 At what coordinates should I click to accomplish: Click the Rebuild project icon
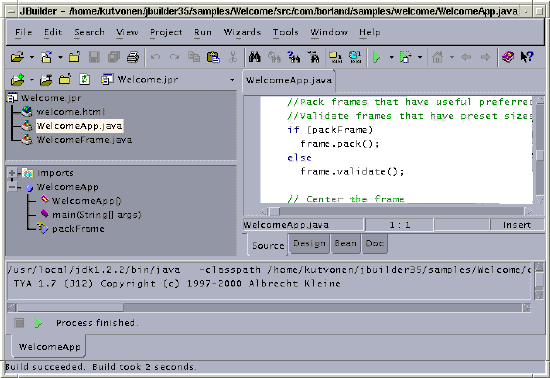click(355, 57)
